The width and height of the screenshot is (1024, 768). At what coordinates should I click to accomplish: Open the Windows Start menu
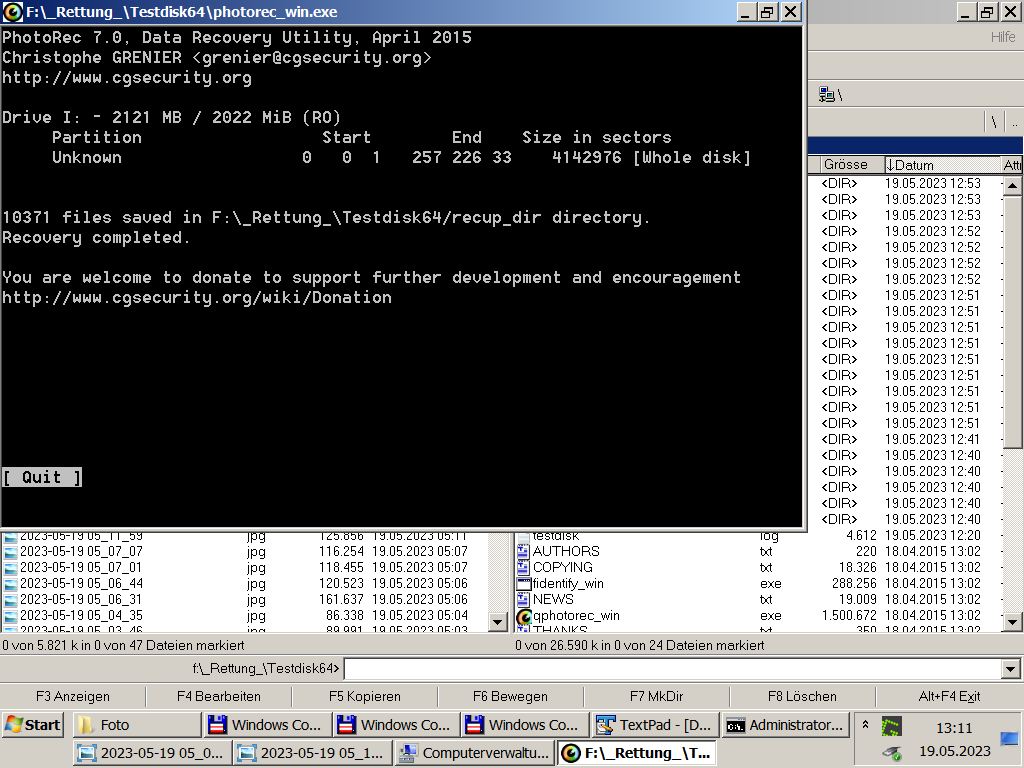(33, 725)
